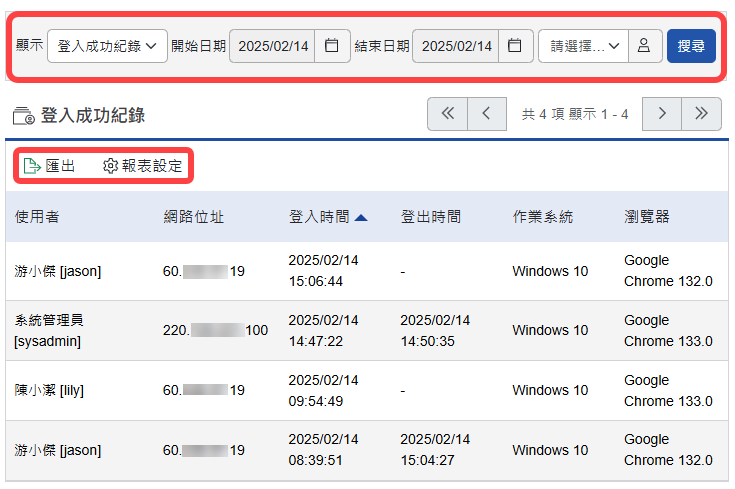735x489 pixels.
Task: Click the 網路位址 column header
Action: (x=193, y=217)
